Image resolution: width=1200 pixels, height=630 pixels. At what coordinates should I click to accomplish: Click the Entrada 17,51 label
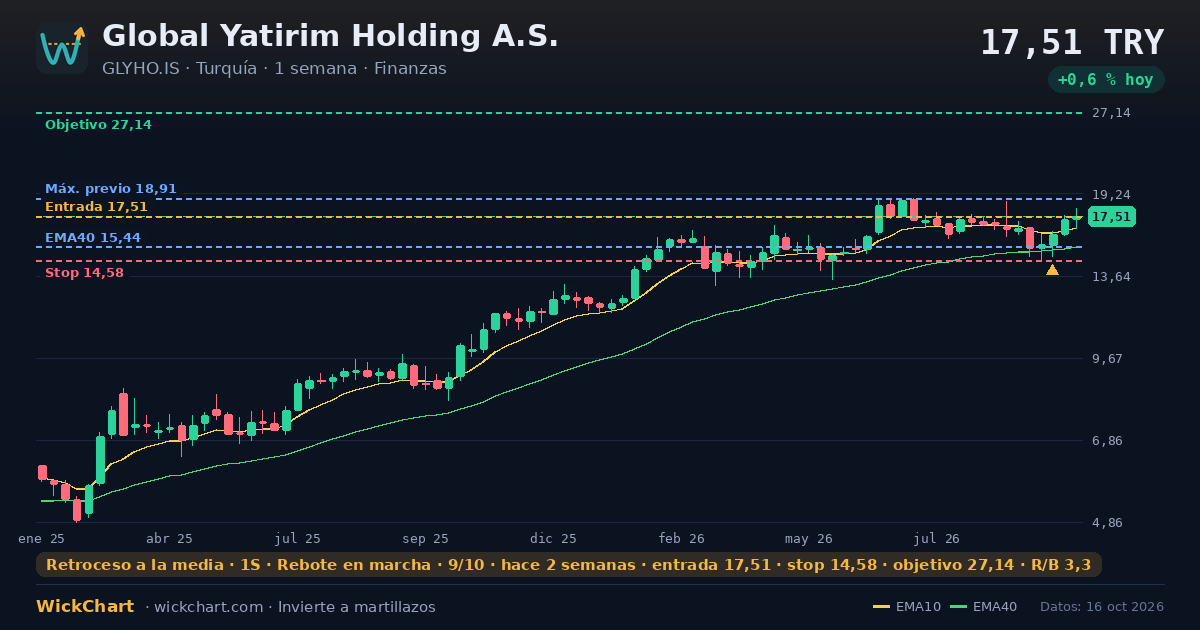click(x=96, y=207)
